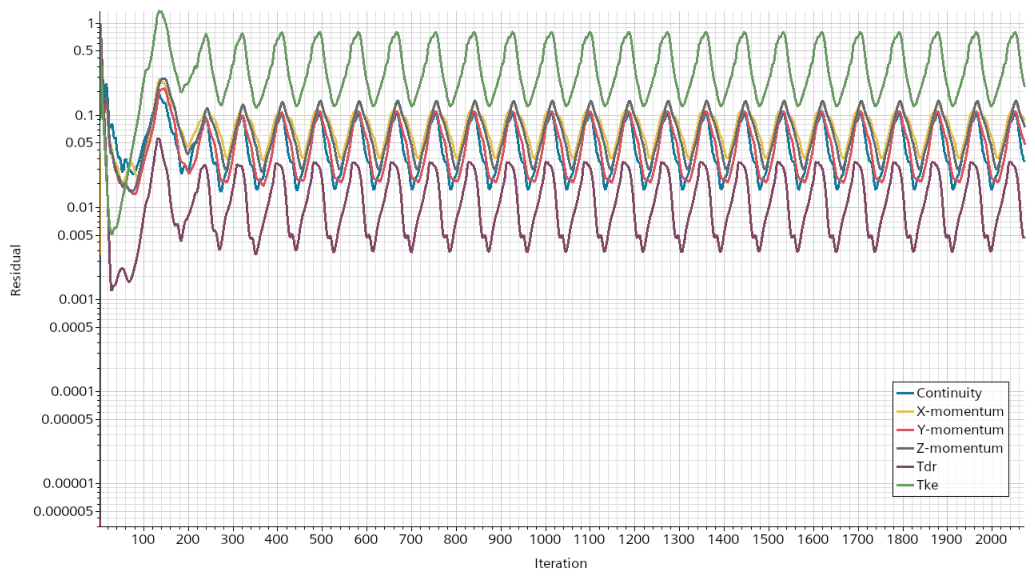Click the 0.01 residual tick label
Image resolution: width=1035 pixels, height=577 pixels.
tap(80, 208)
